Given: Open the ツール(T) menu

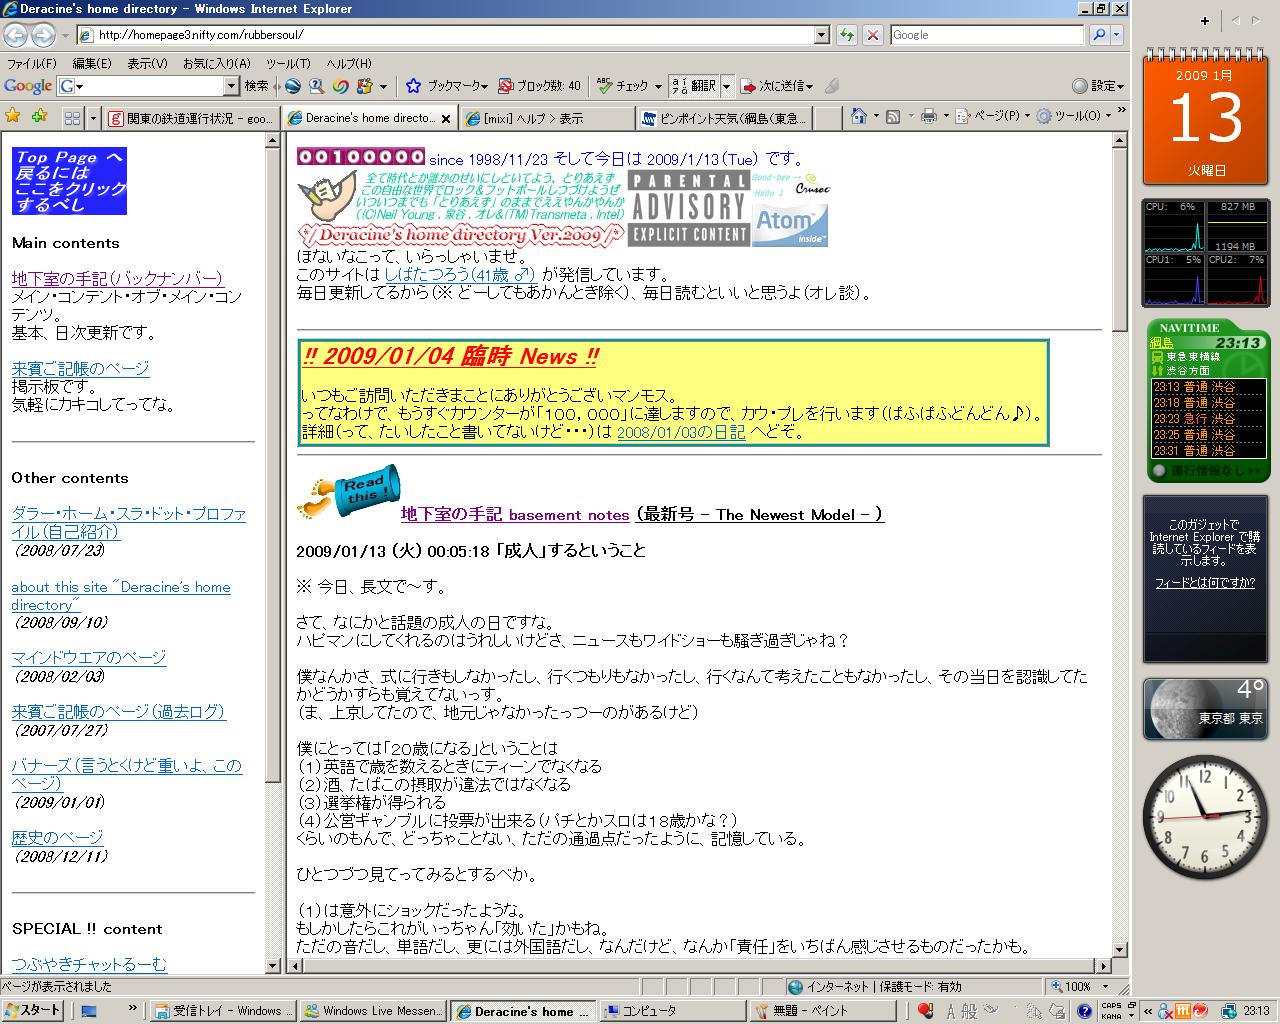Looking at the screenshot, I should click(x=288, y=63).
